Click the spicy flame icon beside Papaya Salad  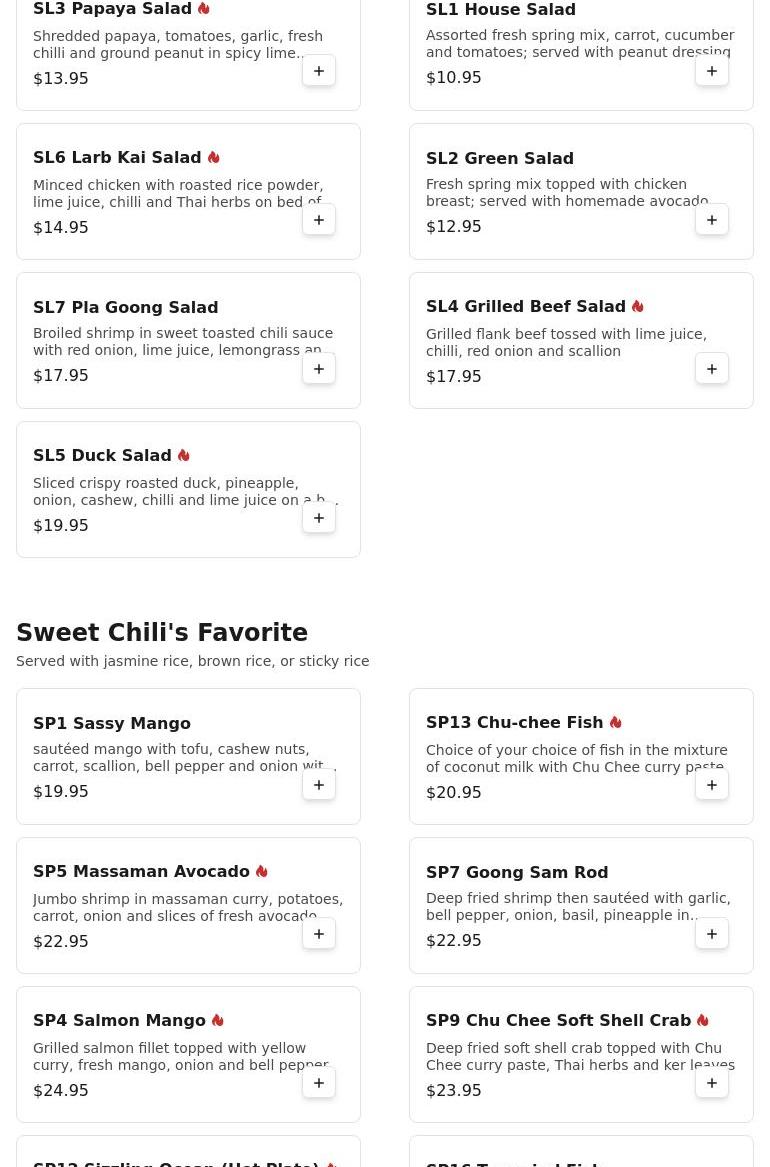click(x=204, y=9)
